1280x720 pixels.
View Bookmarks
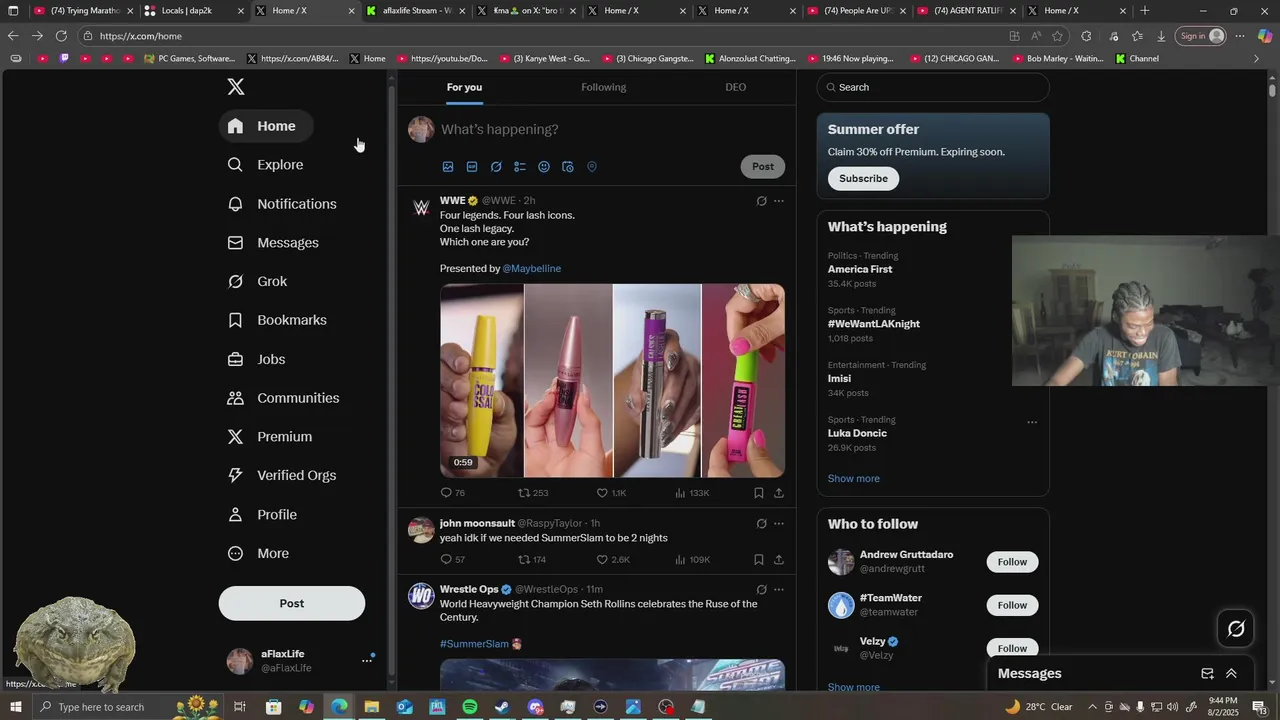[x=277, y=320]
